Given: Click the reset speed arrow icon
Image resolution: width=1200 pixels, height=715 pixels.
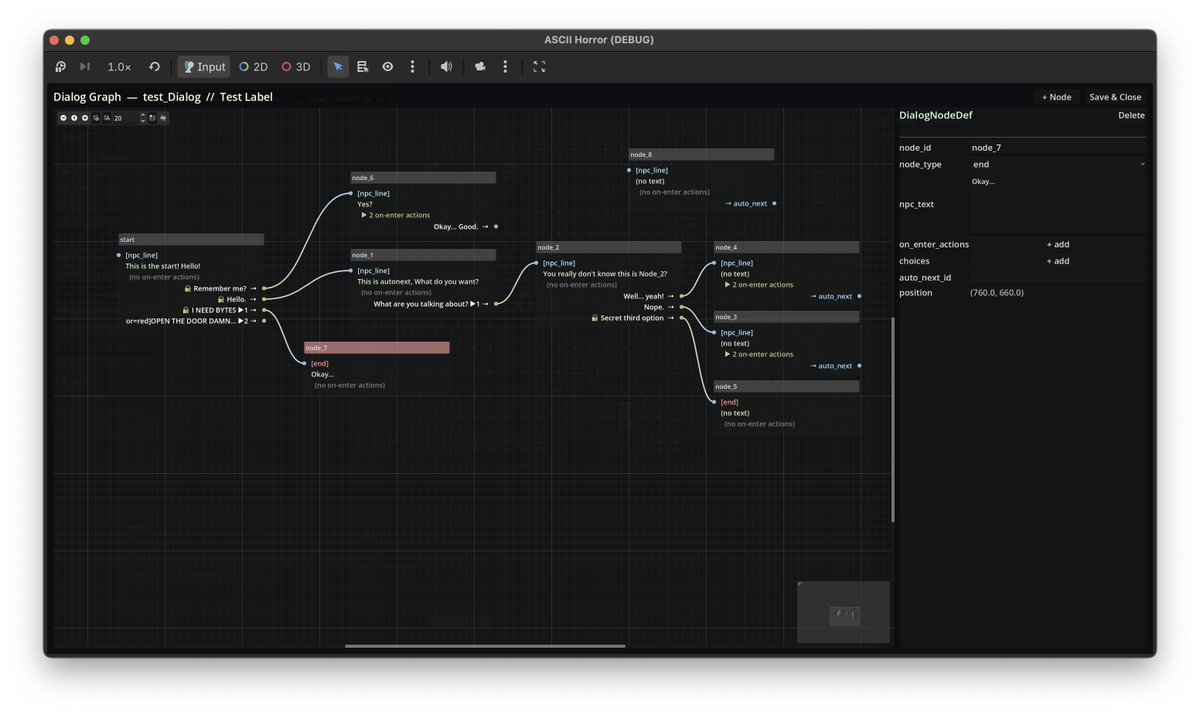Looking at the screenshot, I should (154, 67).
